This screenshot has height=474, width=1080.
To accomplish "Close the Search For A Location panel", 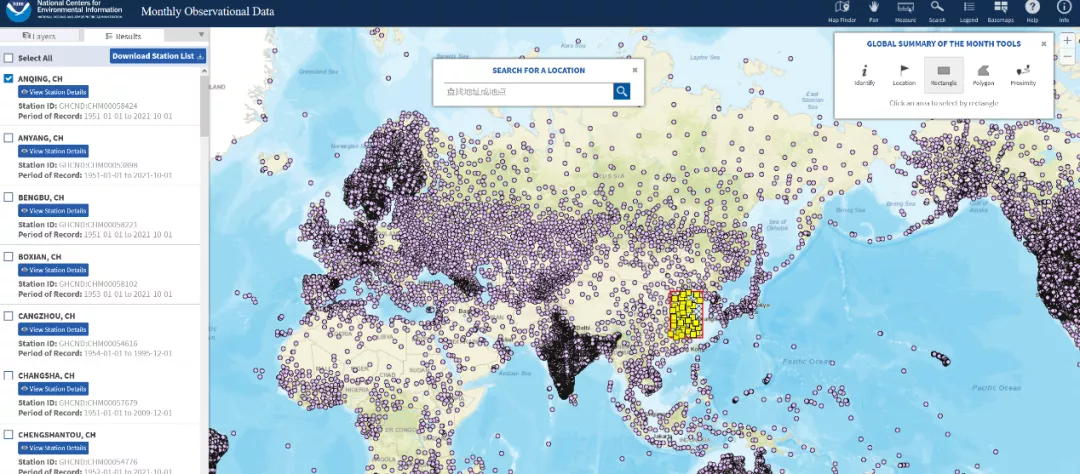I will pos(634,70).
